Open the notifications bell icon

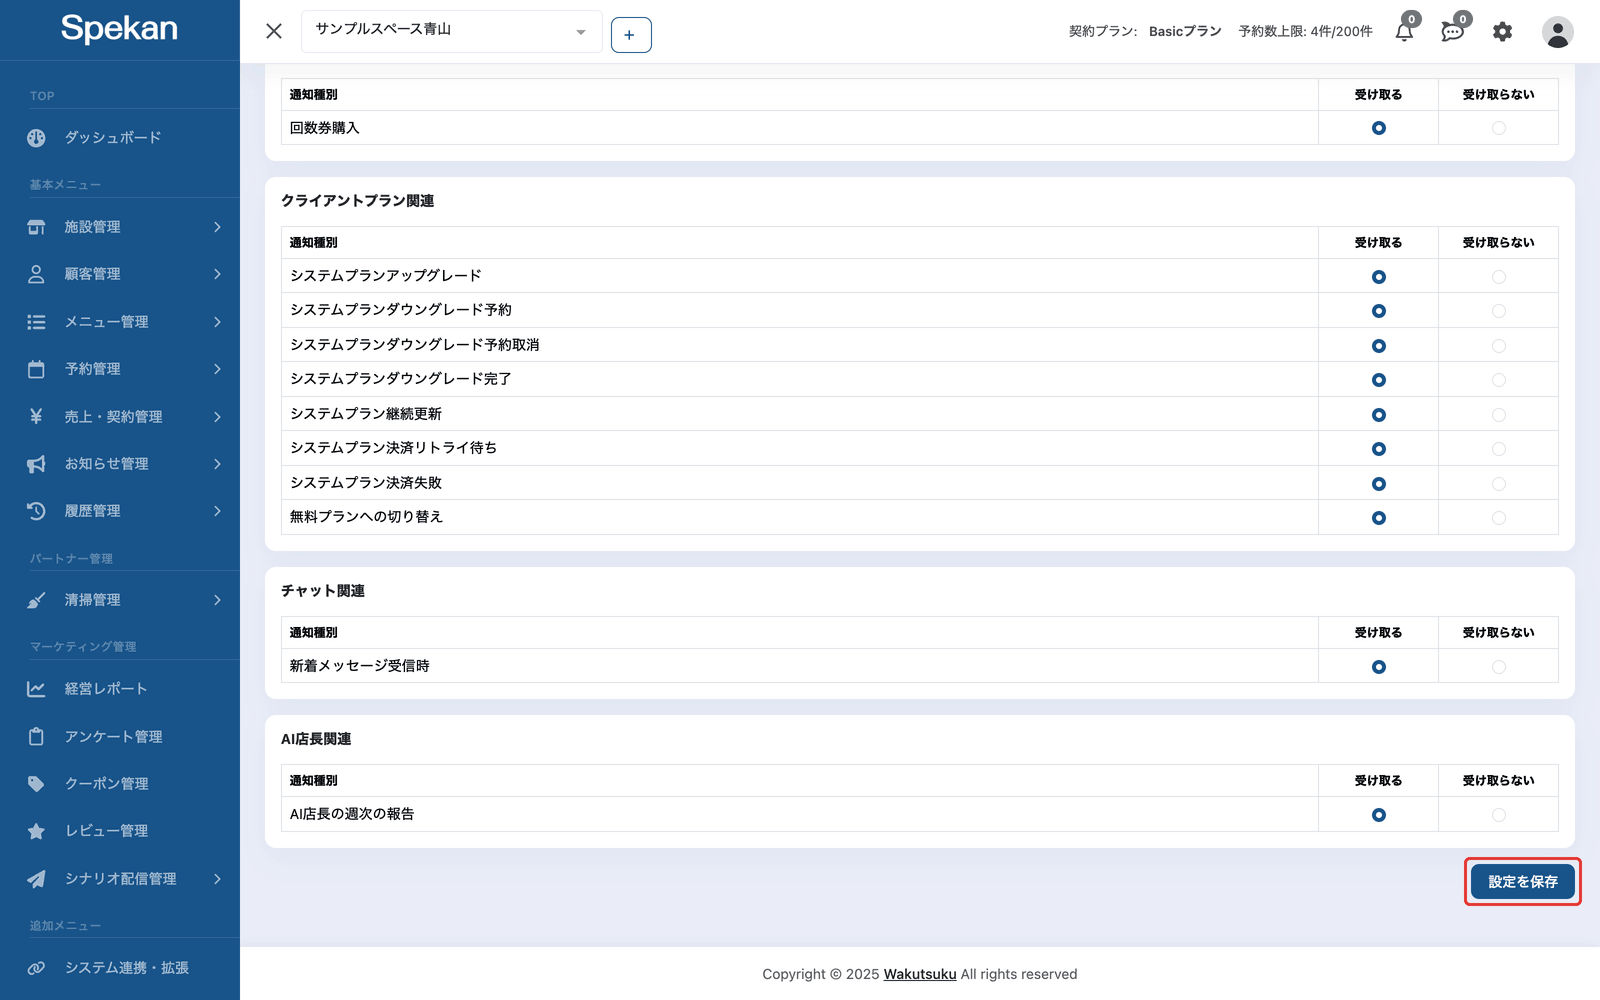click(1404, 32)
